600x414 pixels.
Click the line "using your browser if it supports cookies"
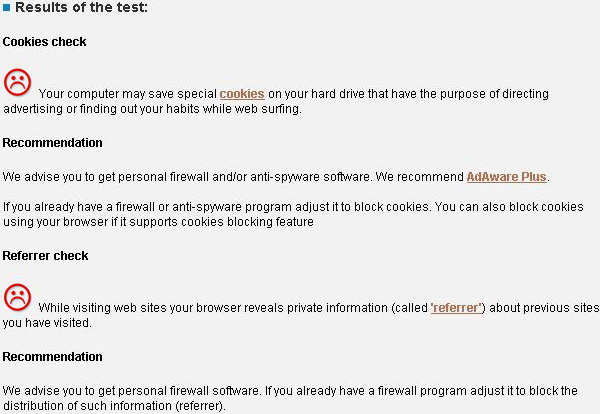[x=158, y=222]
